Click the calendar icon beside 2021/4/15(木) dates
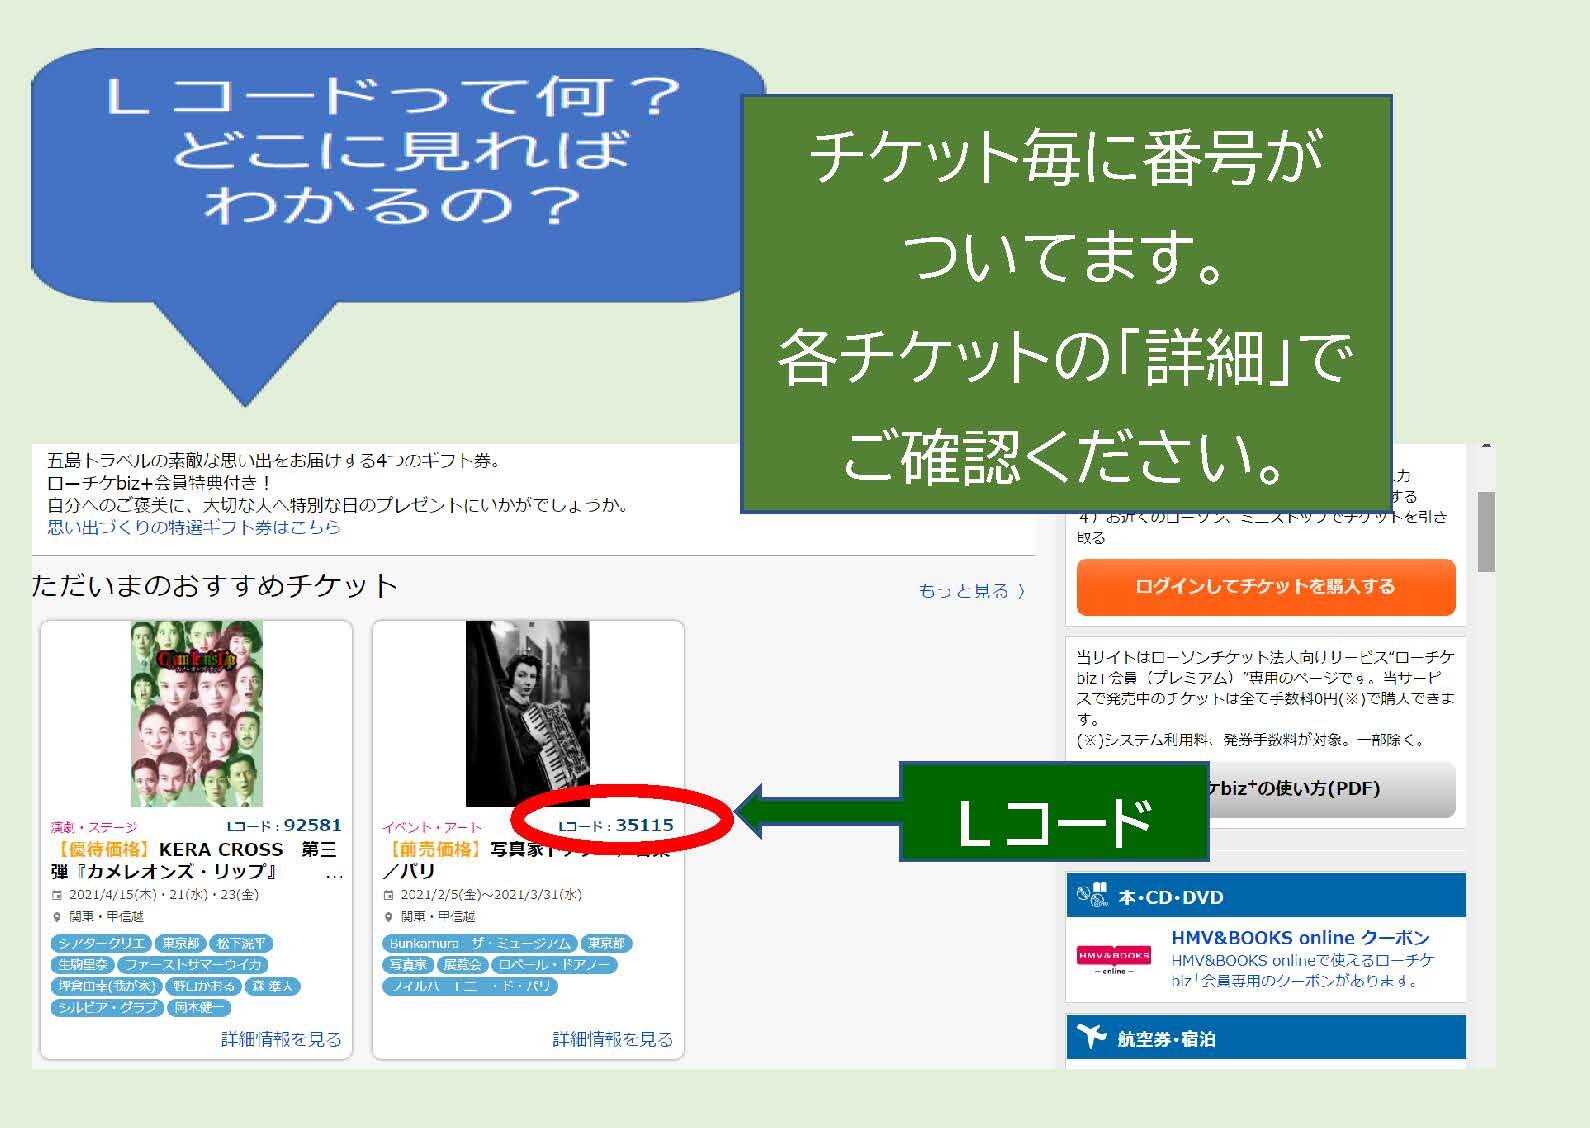Viewport: 1590px width, 1128px height. coord(57,895)
